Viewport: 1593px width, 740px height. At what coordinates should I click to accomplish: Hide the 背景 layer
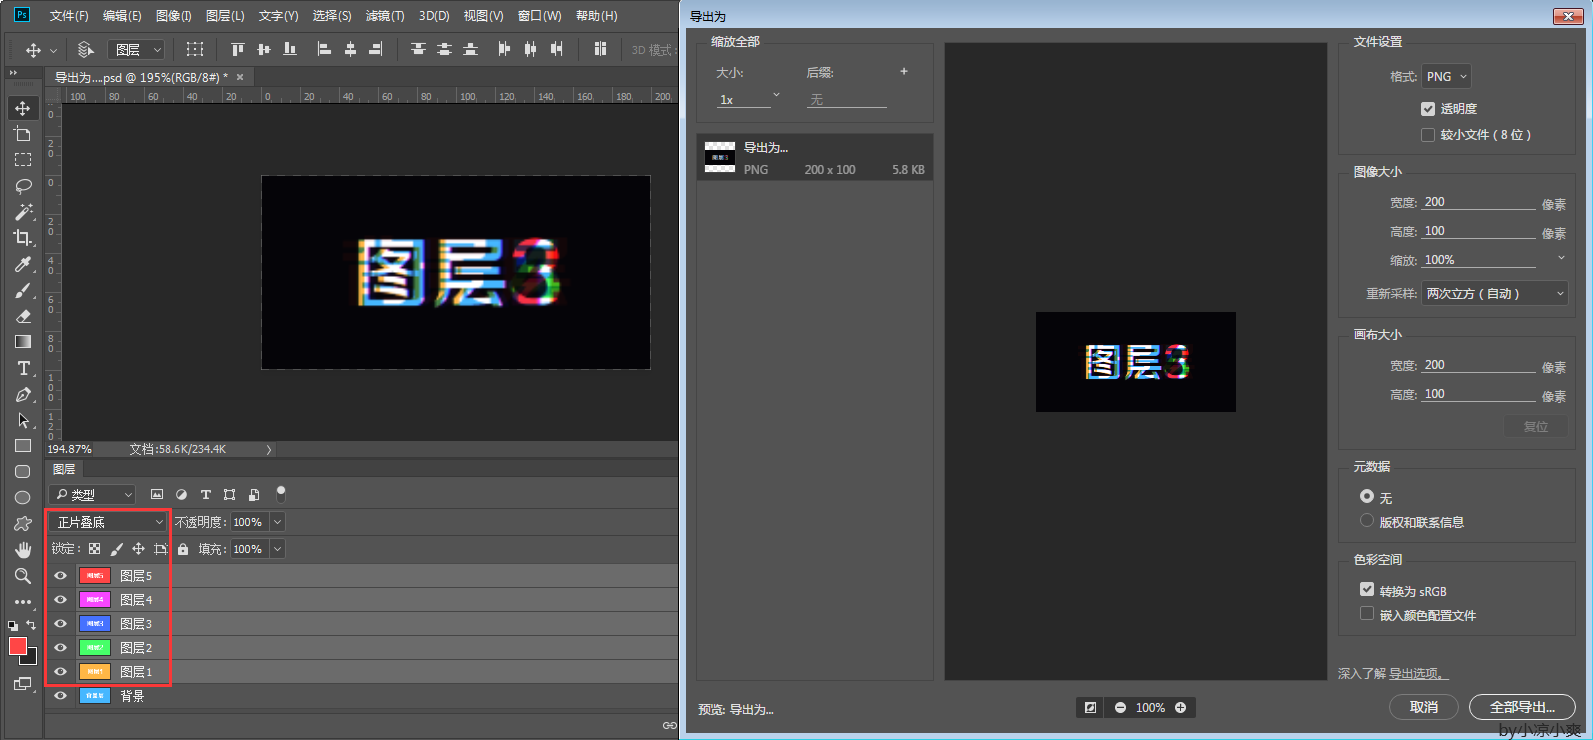coord(61,696)
